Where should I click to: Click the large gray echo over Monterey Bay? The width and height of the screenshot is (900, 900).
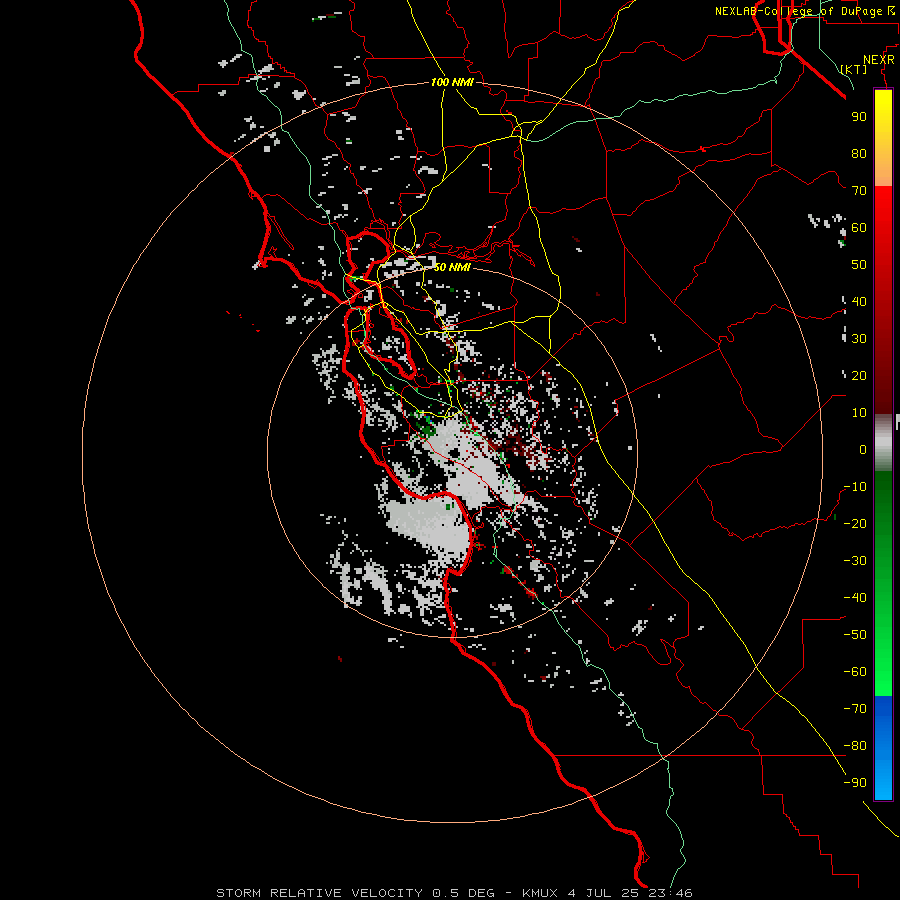(x=428, y=525)
